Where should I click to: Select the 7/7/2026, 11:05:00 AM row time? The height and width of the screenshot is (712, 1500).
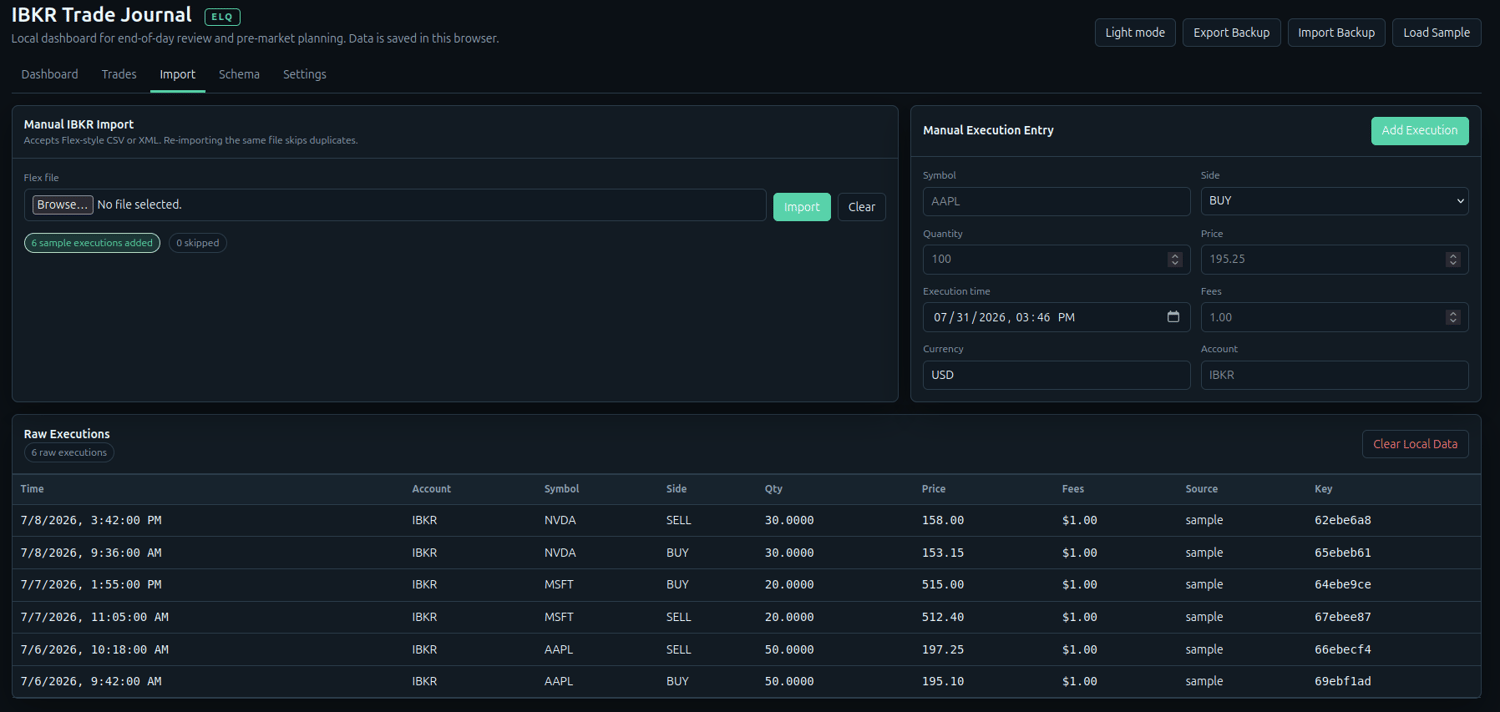[94, 617]
